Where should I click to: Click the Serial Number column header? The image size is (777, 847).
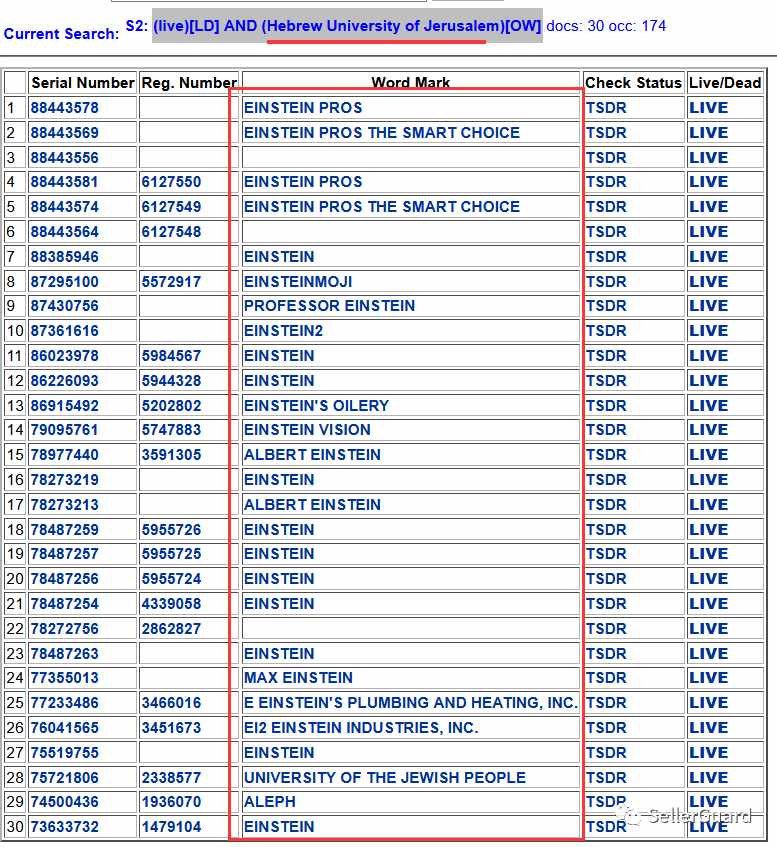tap(82, 83)
